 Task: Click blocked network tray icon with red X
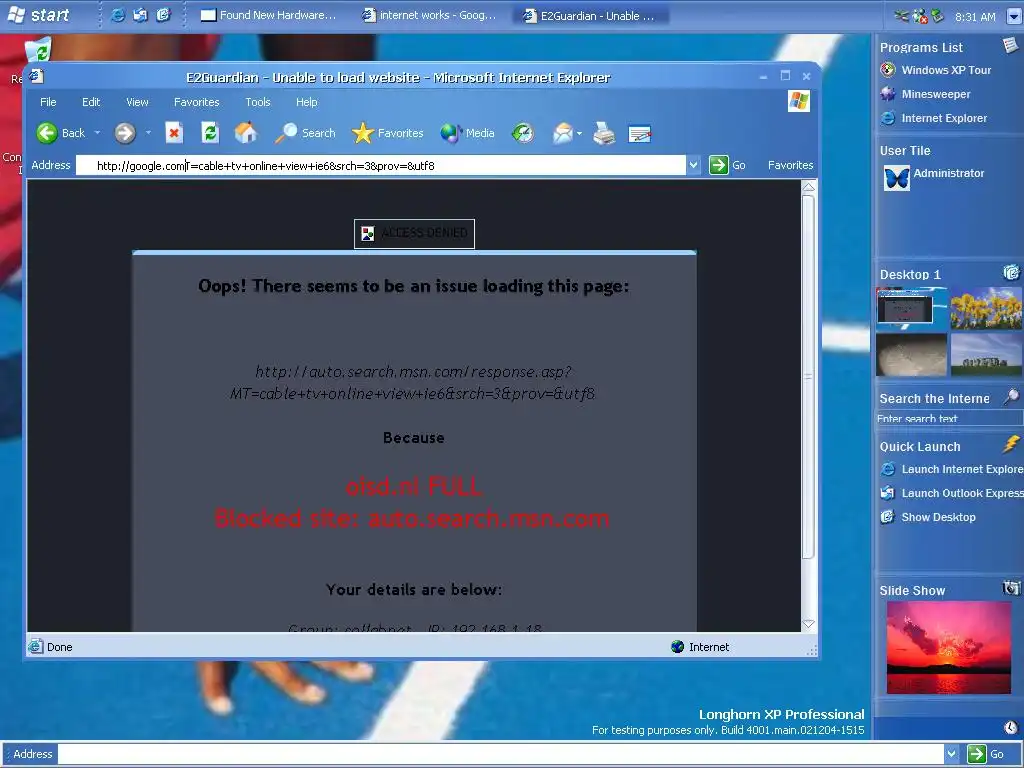(920, 16)
